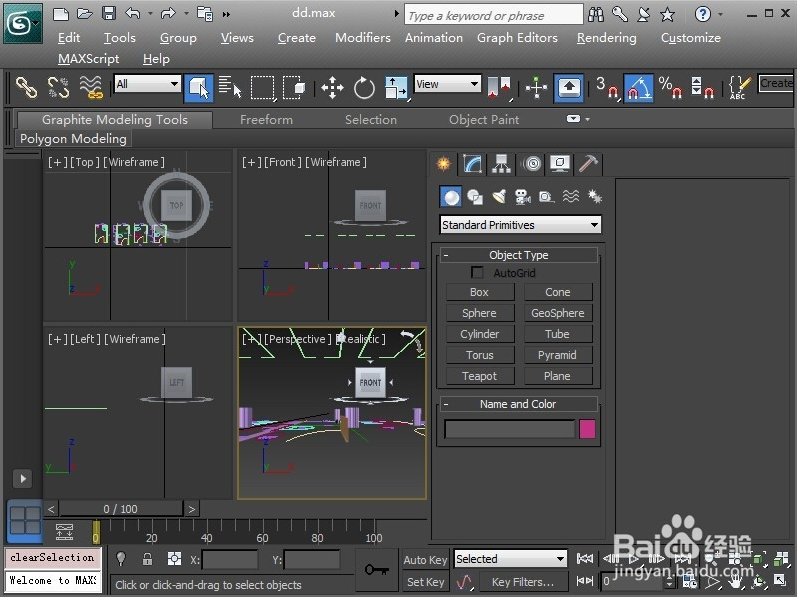Image resolution: width=797 pixels, height=597 pixels.
Task: Open the MAXScript menu
Action: (x=88, y=59)
